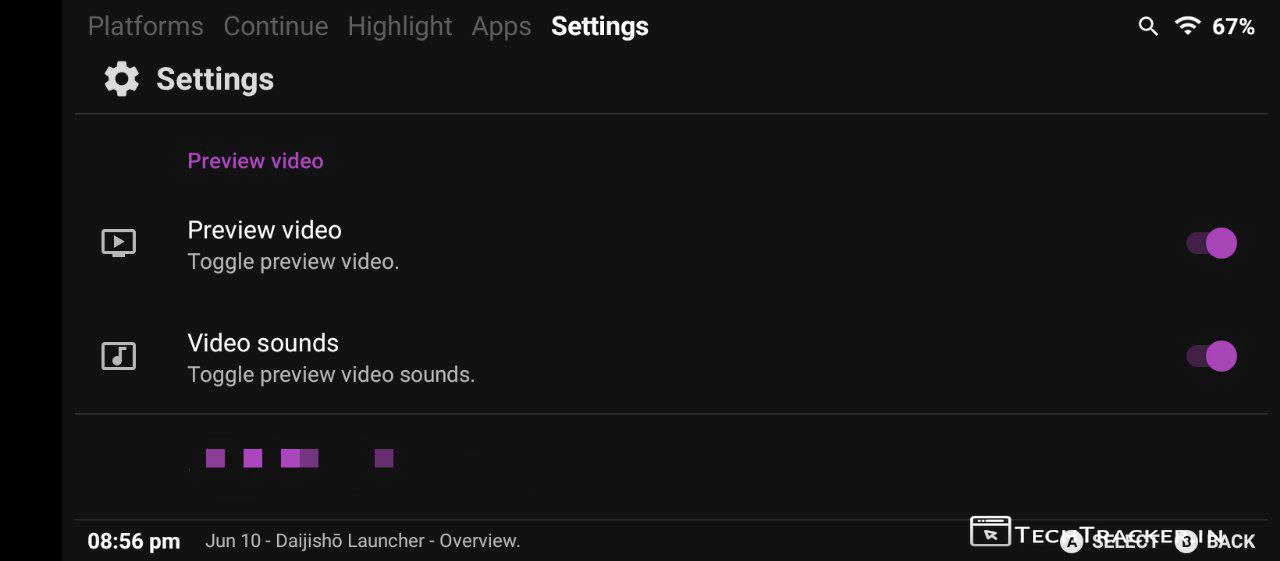The height and width of the screenshot is (561, 1280).
Task: Open search with the magnifier icon
Action: (x=1148, y=27)
